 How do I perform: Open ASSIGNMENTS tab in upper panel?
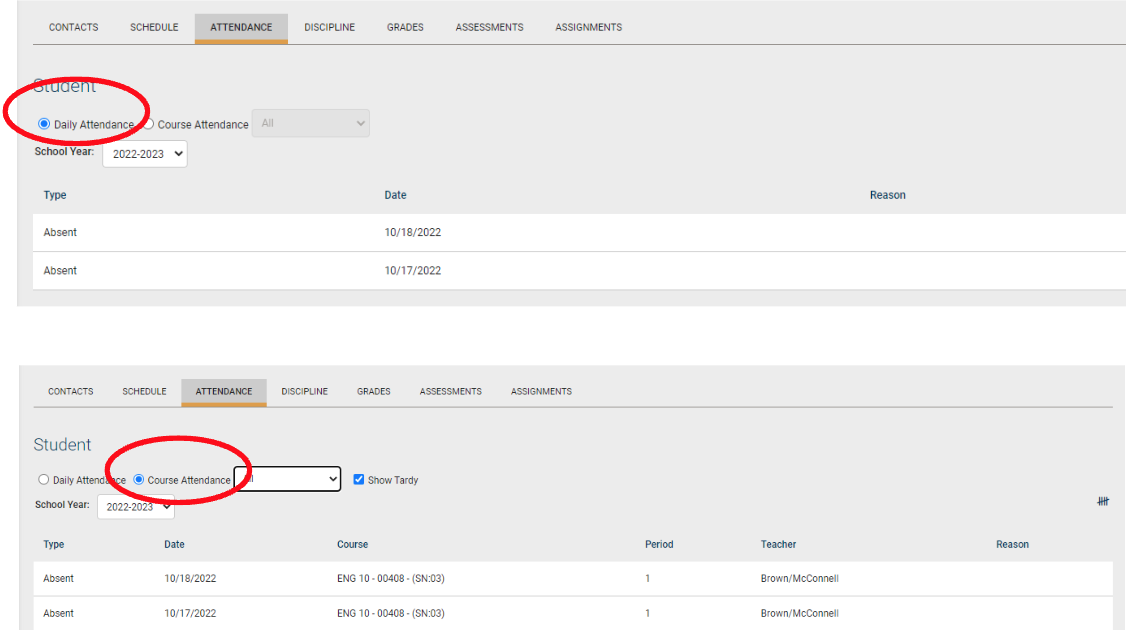click(x=588, y=27)
